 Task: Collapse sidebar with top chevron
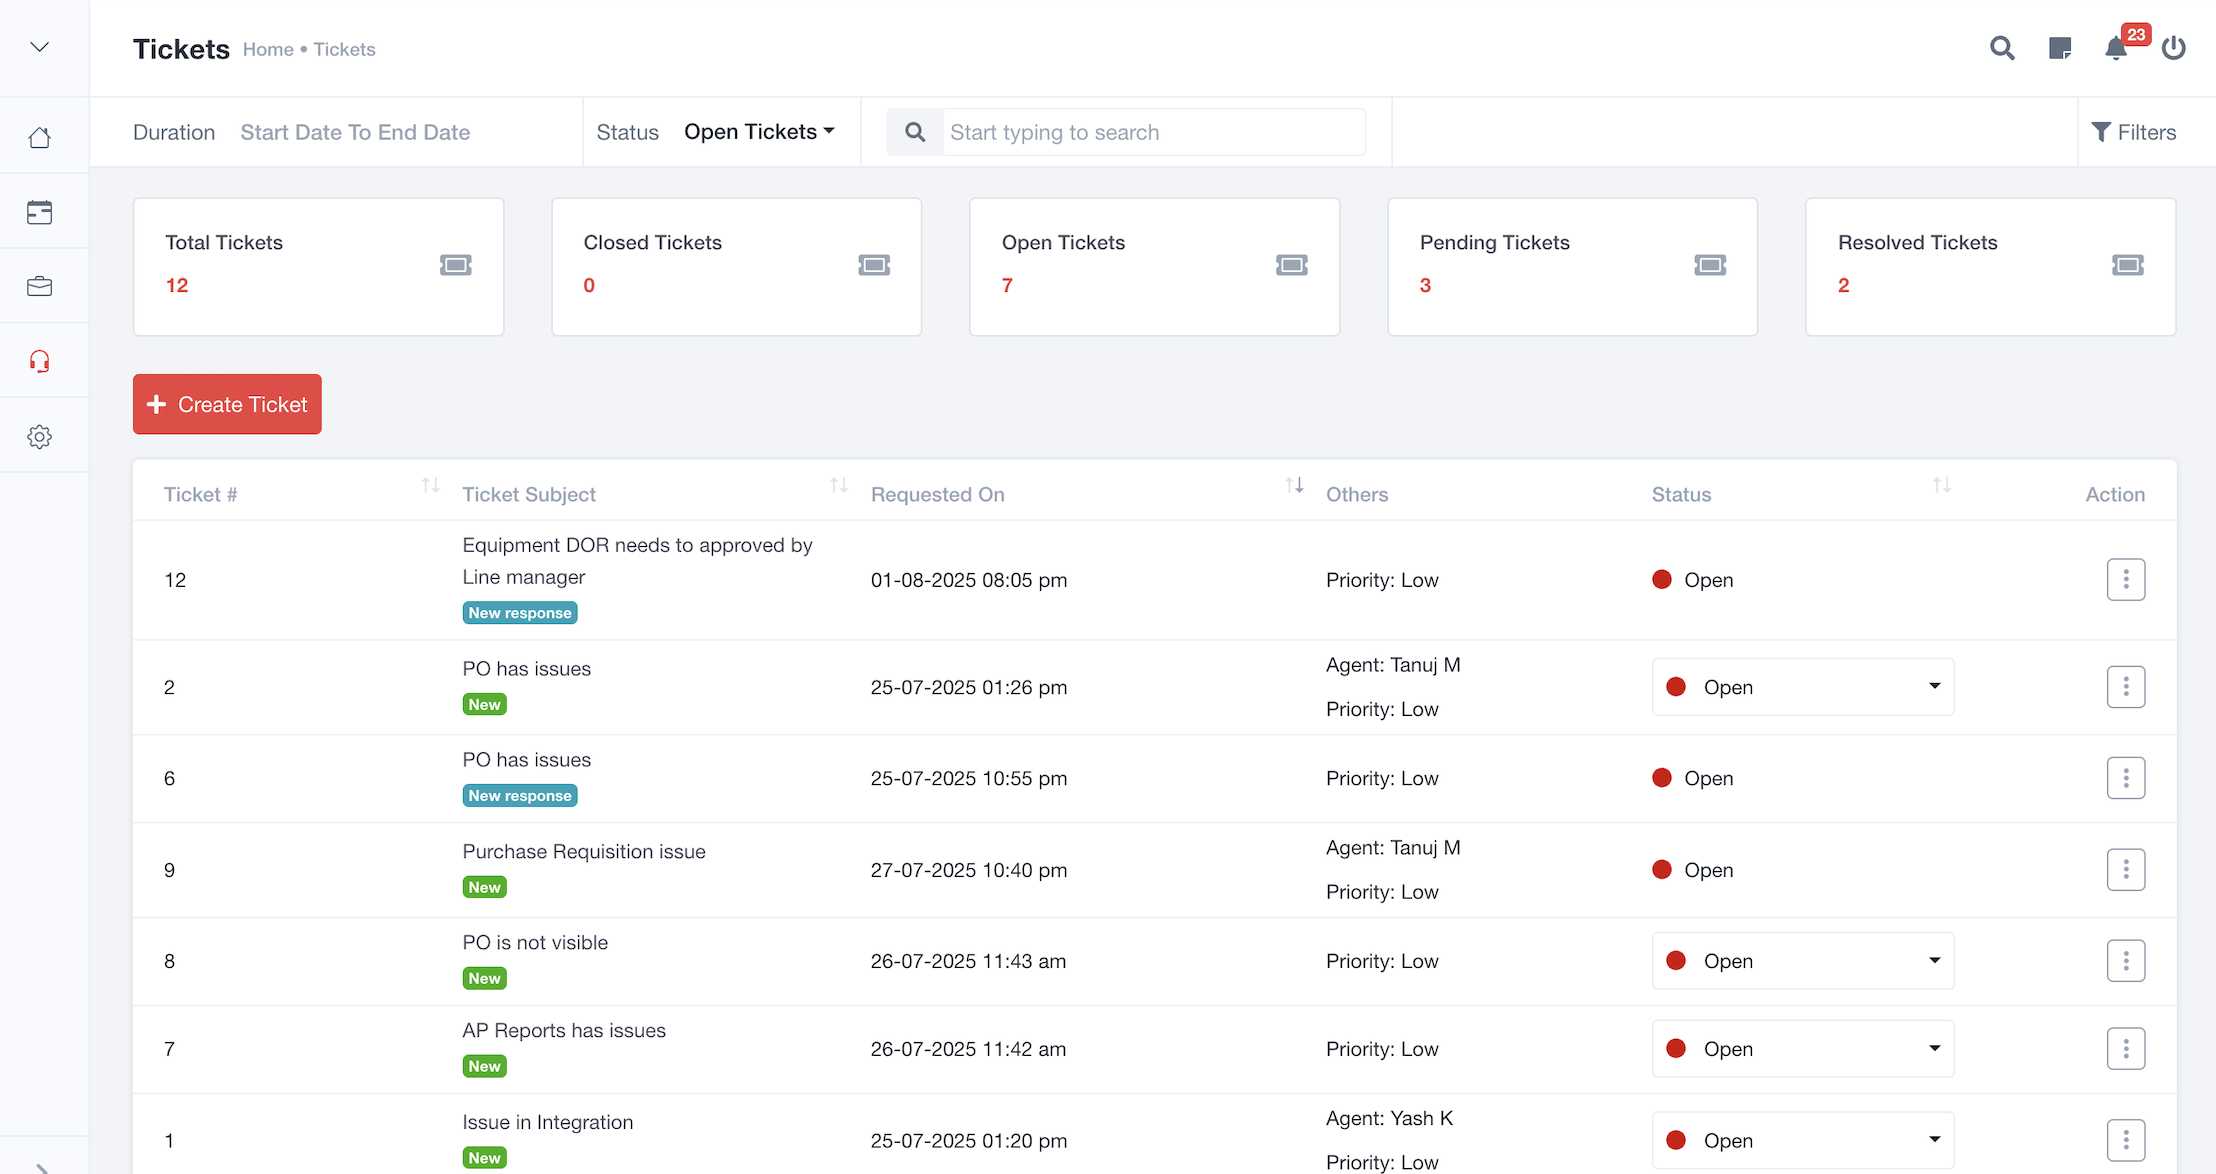pos(40,47)
